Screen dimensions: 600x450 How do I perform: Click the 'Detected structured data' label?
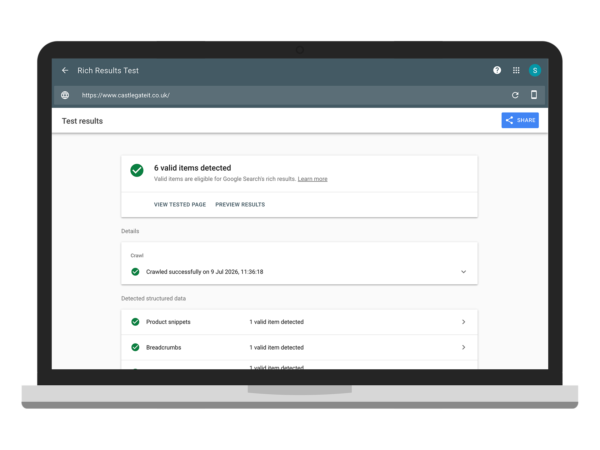[153, 298]
